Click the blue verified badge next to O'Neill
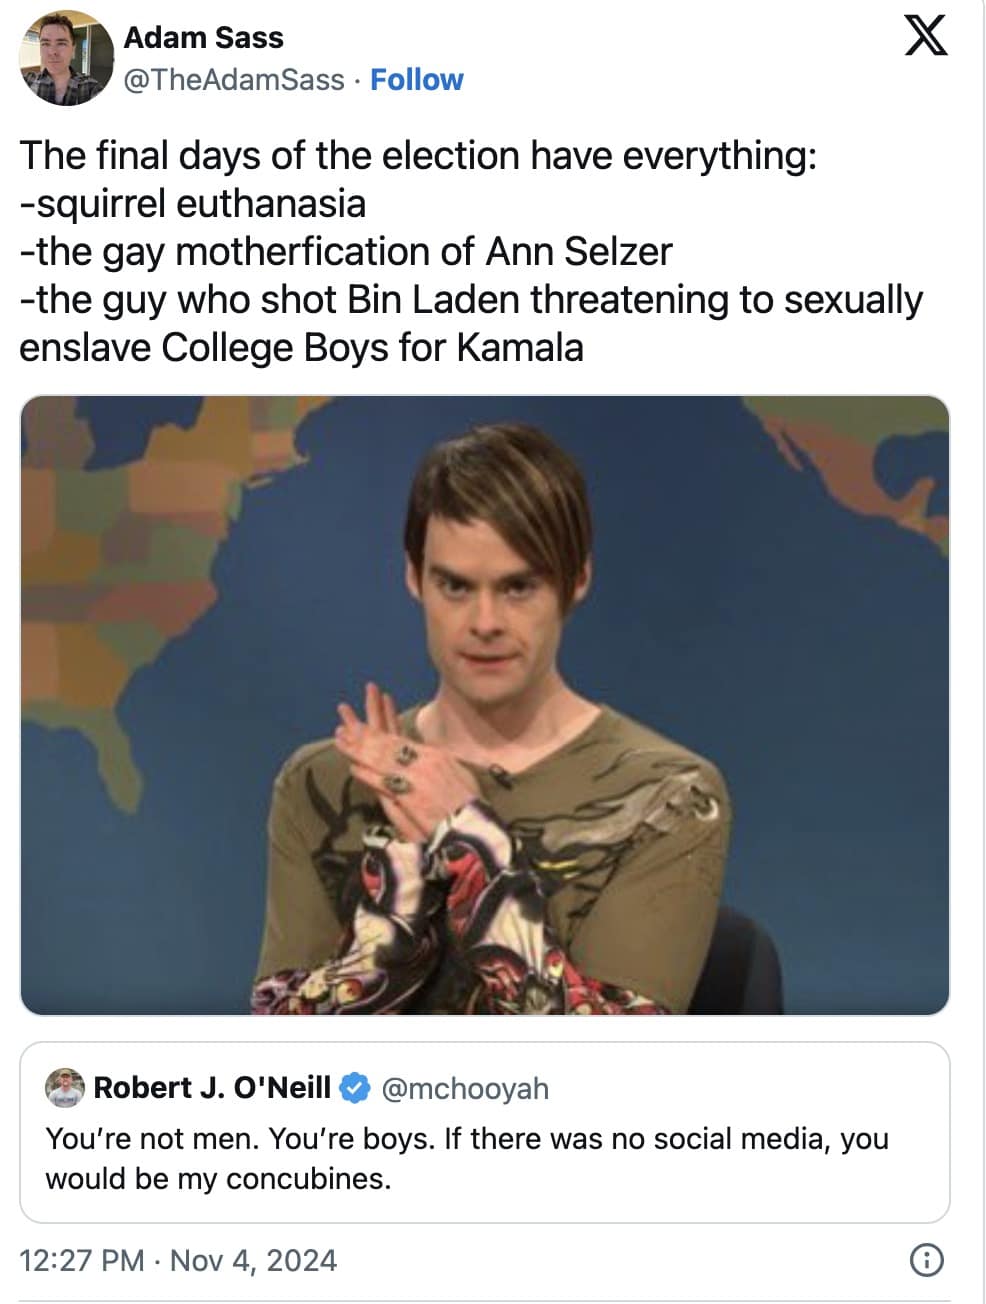Viewport: 986px width, 1304px height. coord(355,1088)
